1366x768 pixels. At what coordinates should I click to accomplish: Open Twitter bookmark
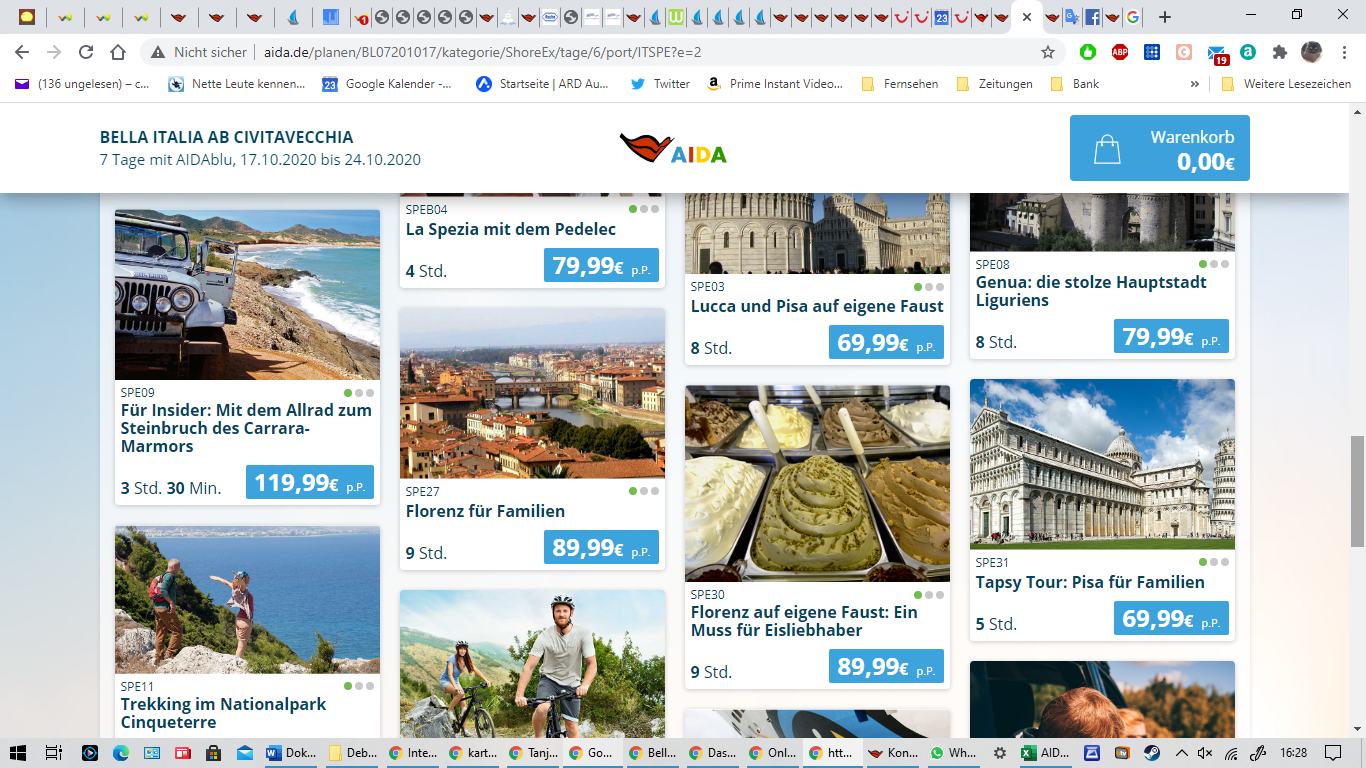660,84
